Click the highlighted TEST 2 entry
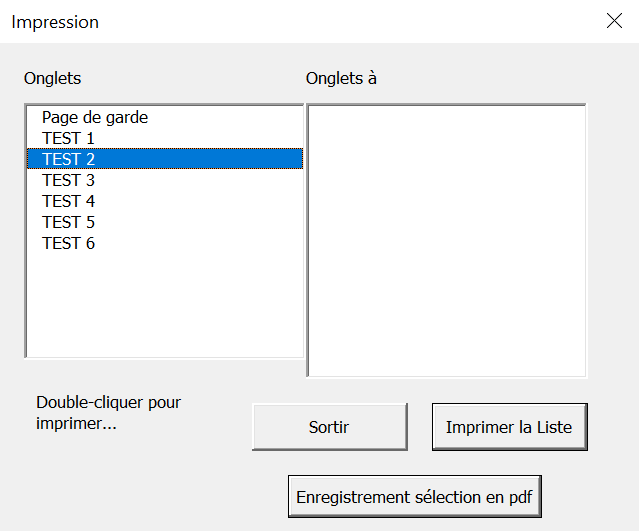The height and width of the screenshot is (531, 639). (x=165, y=159)
